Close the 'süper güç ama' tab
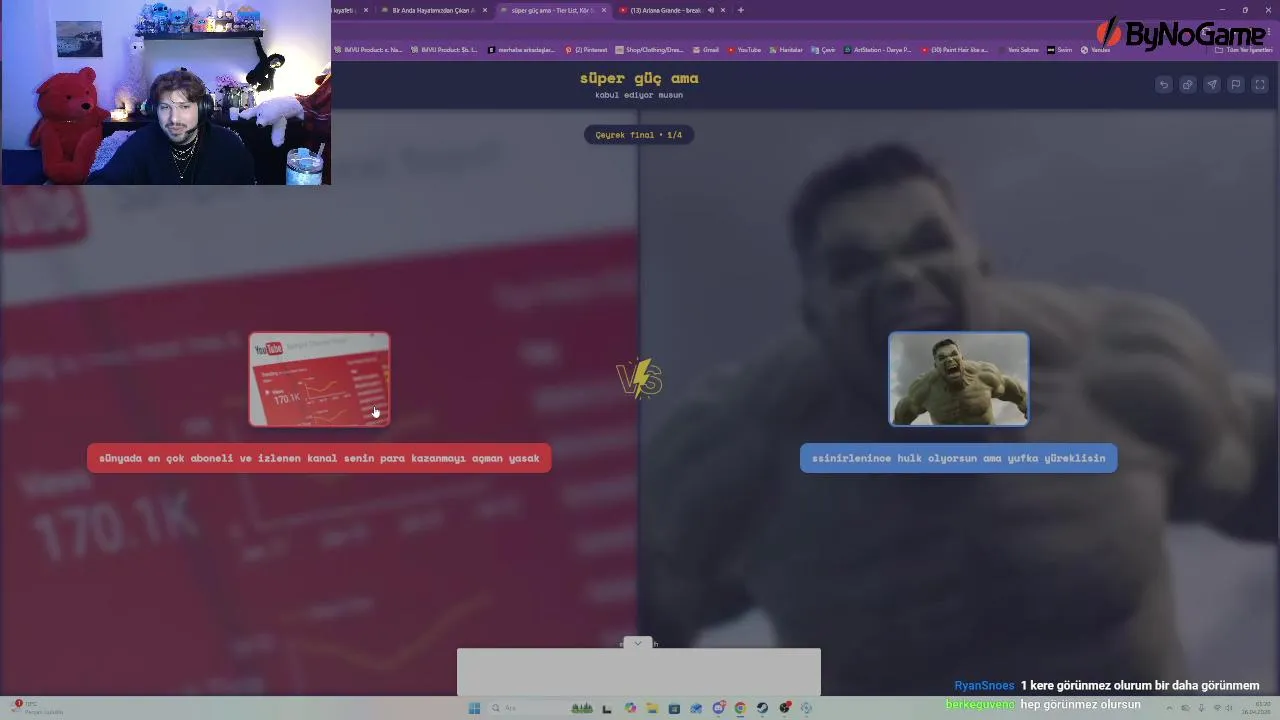 click(604, 10)
